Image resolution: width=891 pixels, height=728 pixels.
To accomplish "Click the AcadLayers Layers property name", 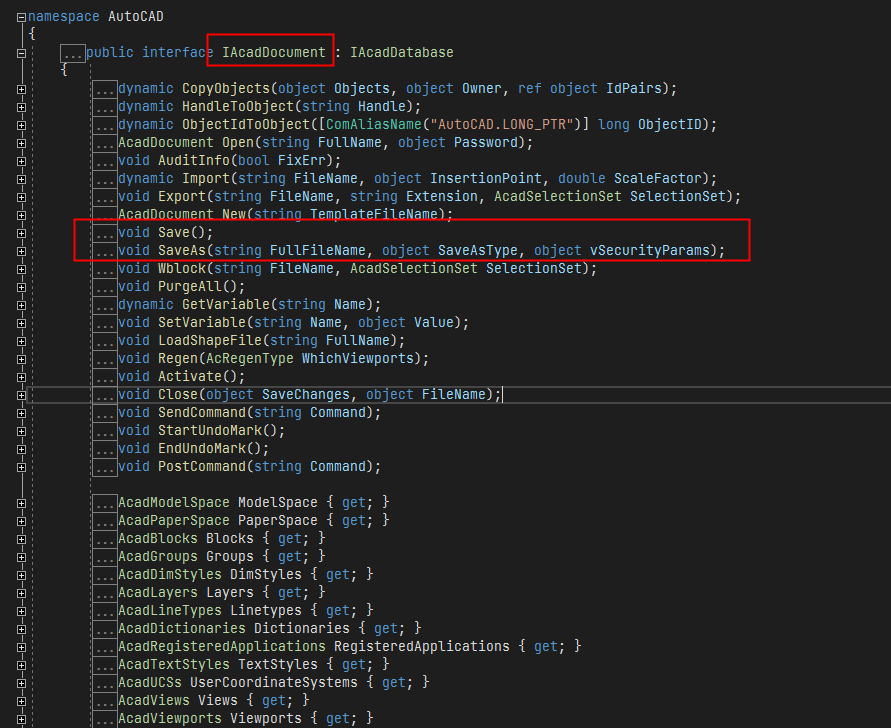I will pyautogui.click(x=229, y=592).
